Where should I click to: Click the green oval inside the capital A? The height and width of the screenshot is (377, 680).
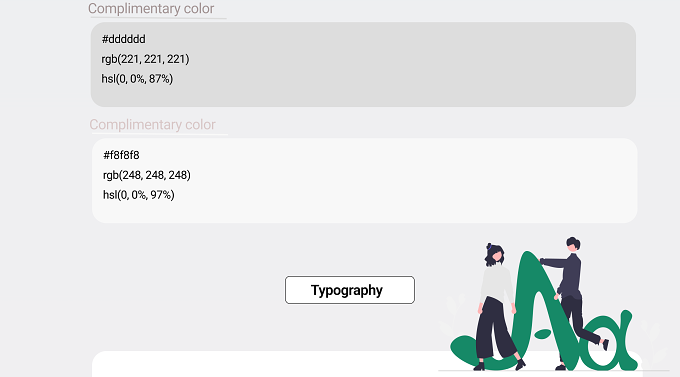click(542, 334)
